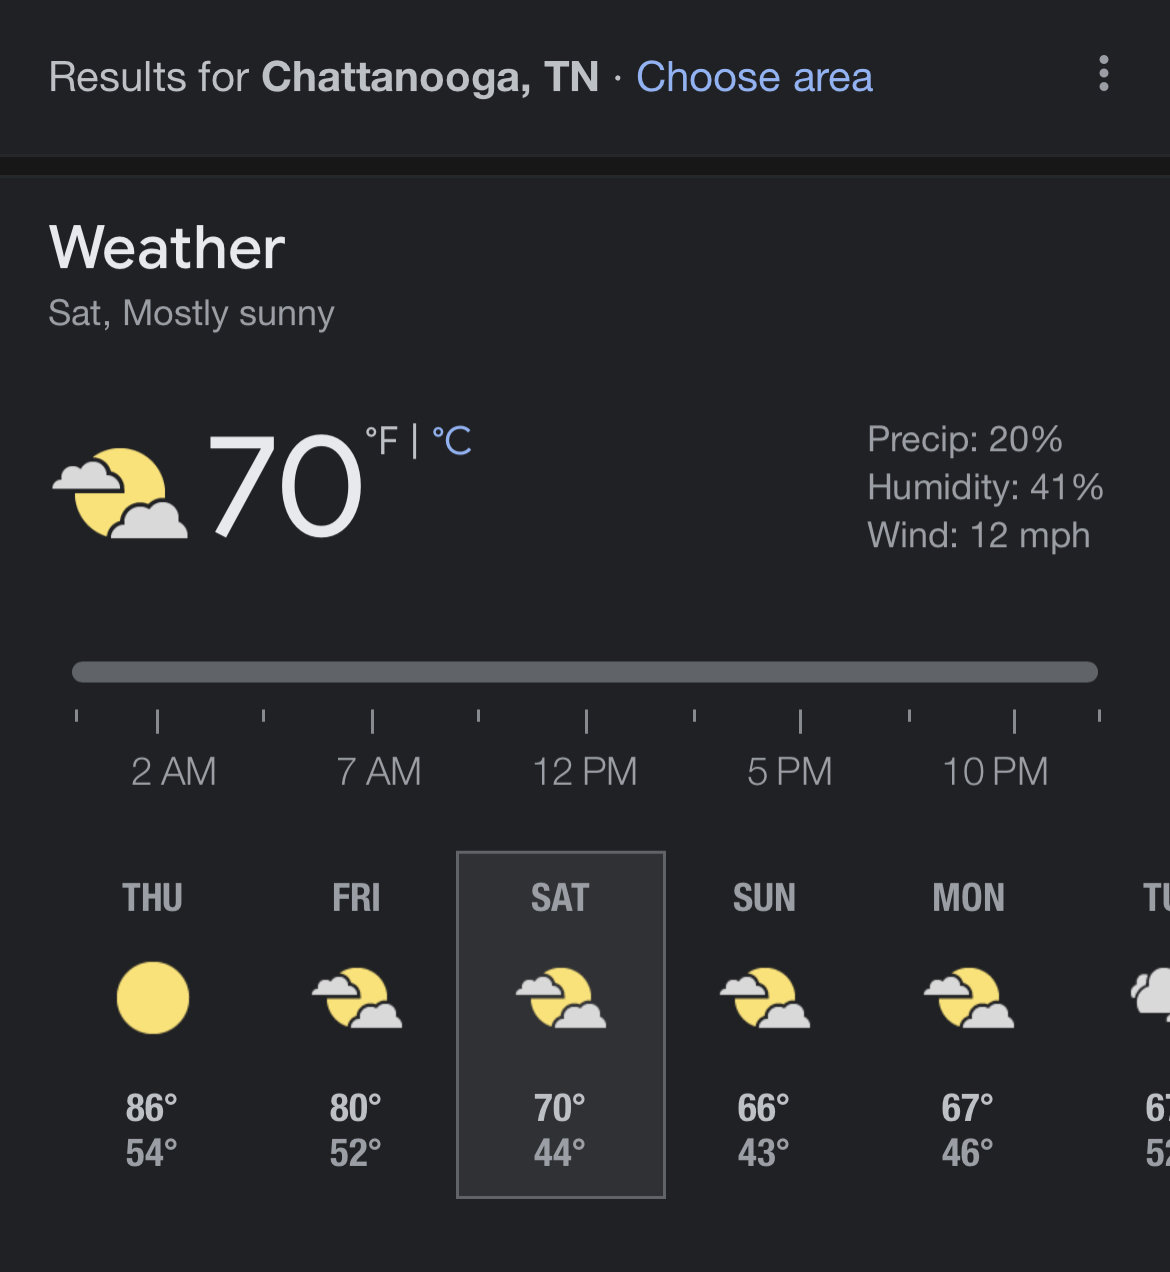This screenshot has height=1272, width=1170.
Task: Click Friday's partly cloudy icon
Action: [x=356, y=998]
